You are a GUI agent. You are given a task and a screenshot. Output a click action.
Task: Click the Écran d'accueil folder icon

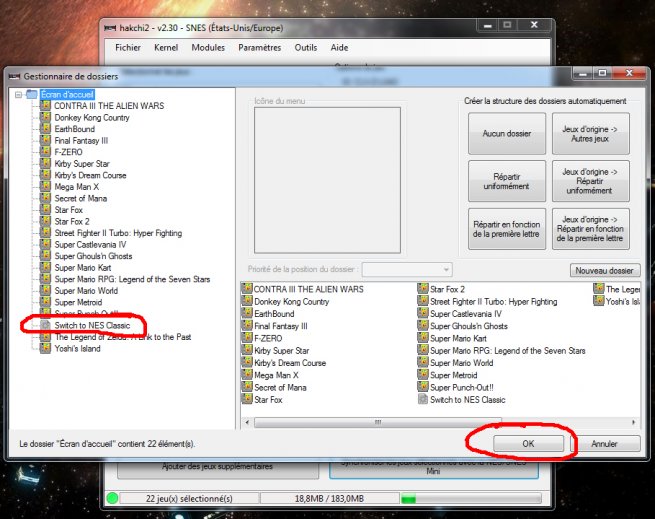tap(32, 95)
